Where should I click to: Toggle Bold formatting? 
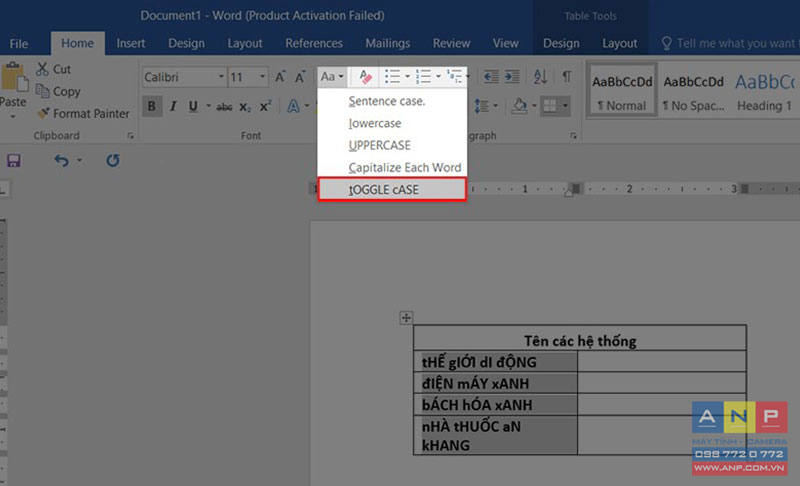pyautogui.click(x=152, y=106)
